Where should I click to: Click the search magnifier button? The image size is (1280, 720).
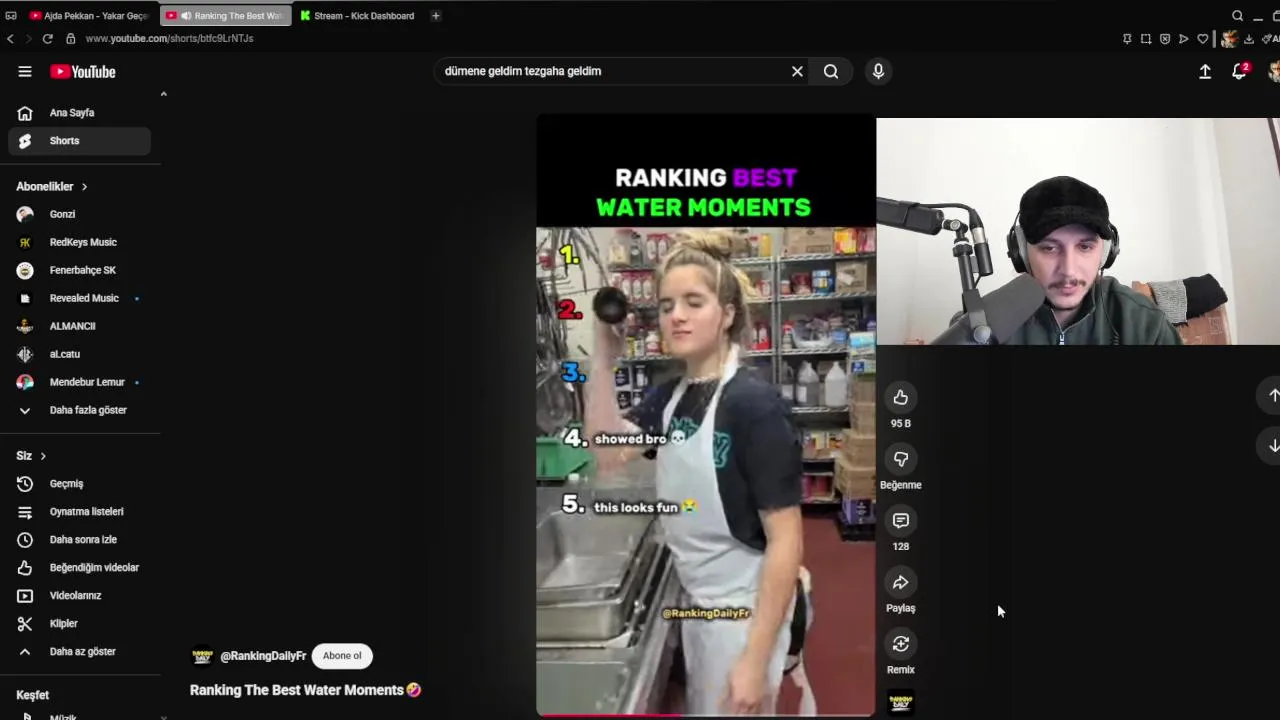pyautogui.click(x=831, y=71)
